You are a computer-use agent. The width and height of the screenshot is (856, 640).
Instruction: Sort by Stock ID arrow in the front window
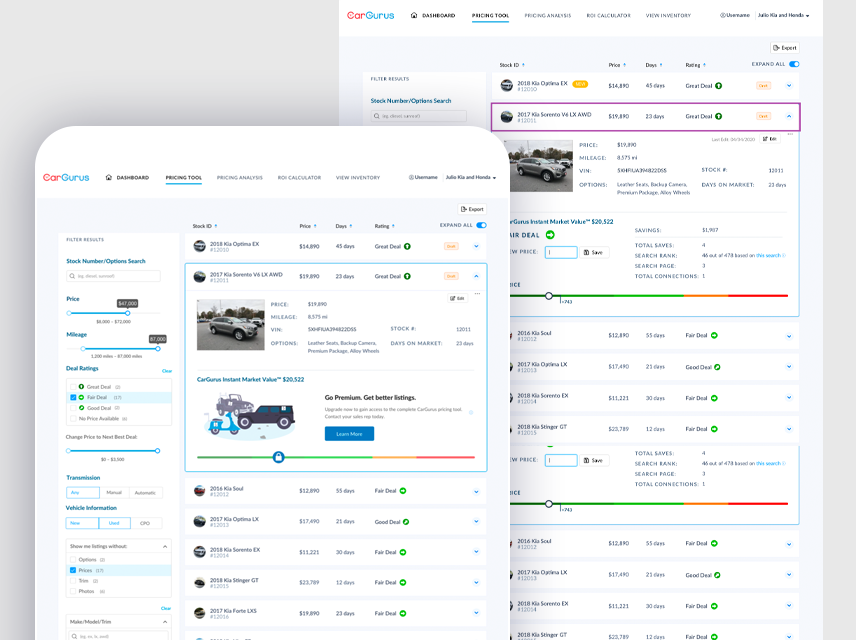[x=216, y=226]
